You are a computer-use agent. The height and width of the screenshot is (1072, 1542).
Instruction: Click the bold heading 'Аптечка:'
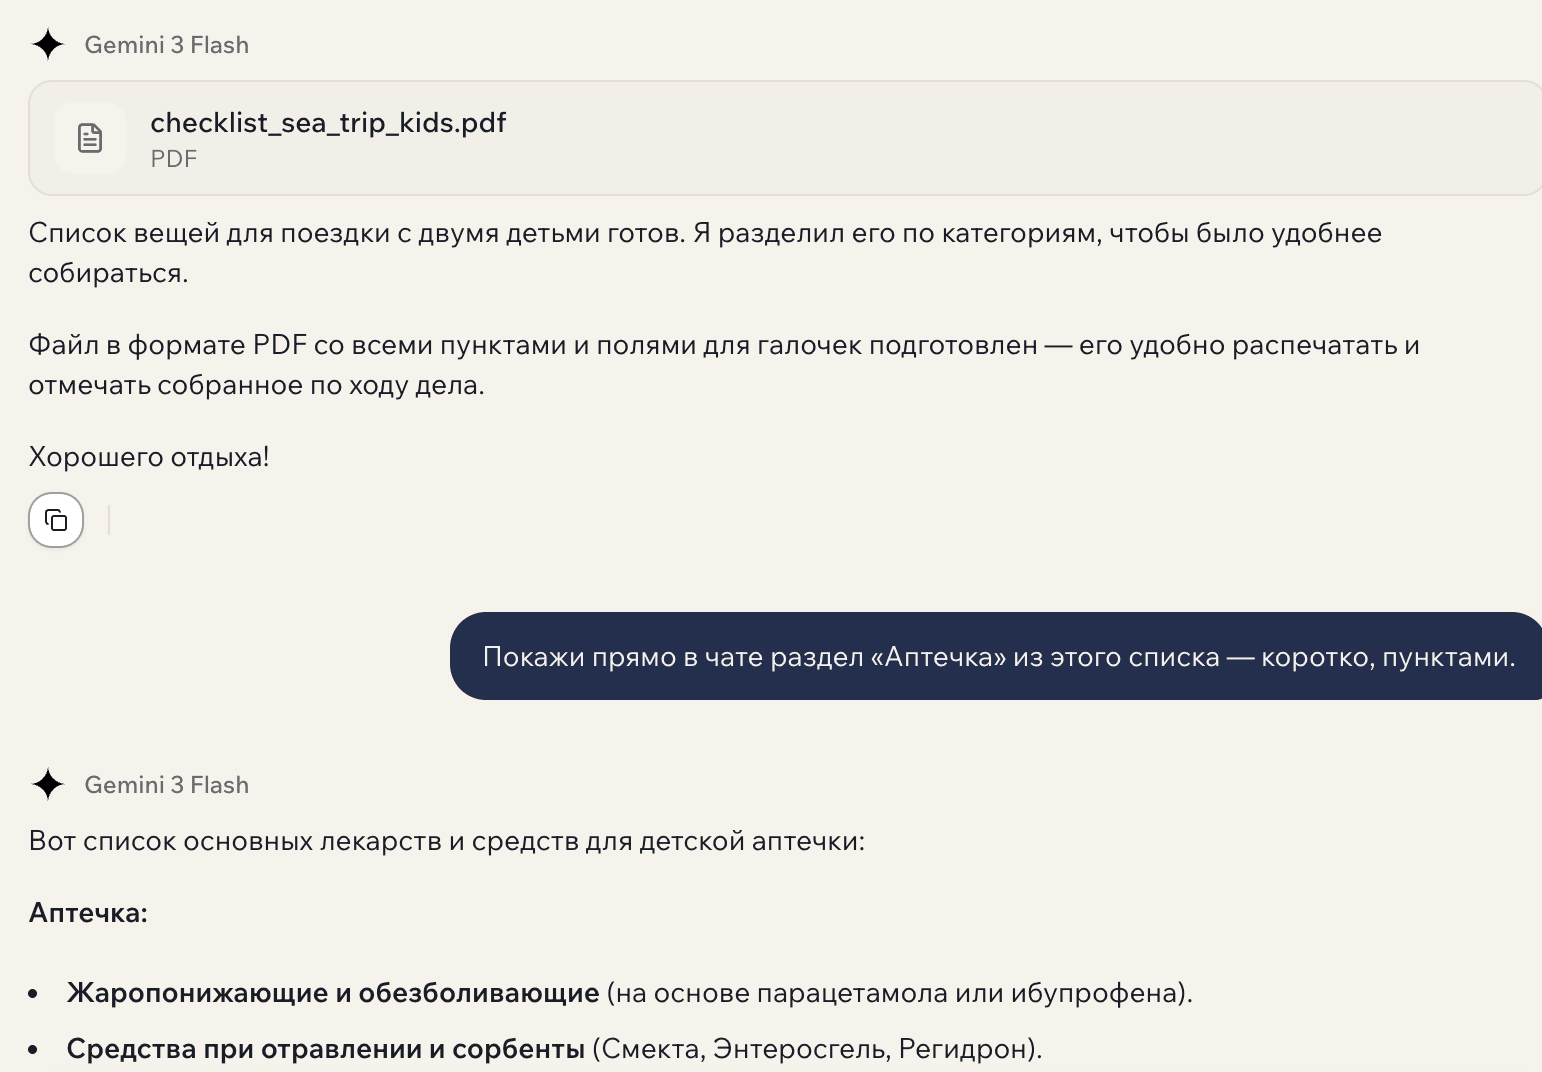88,913
